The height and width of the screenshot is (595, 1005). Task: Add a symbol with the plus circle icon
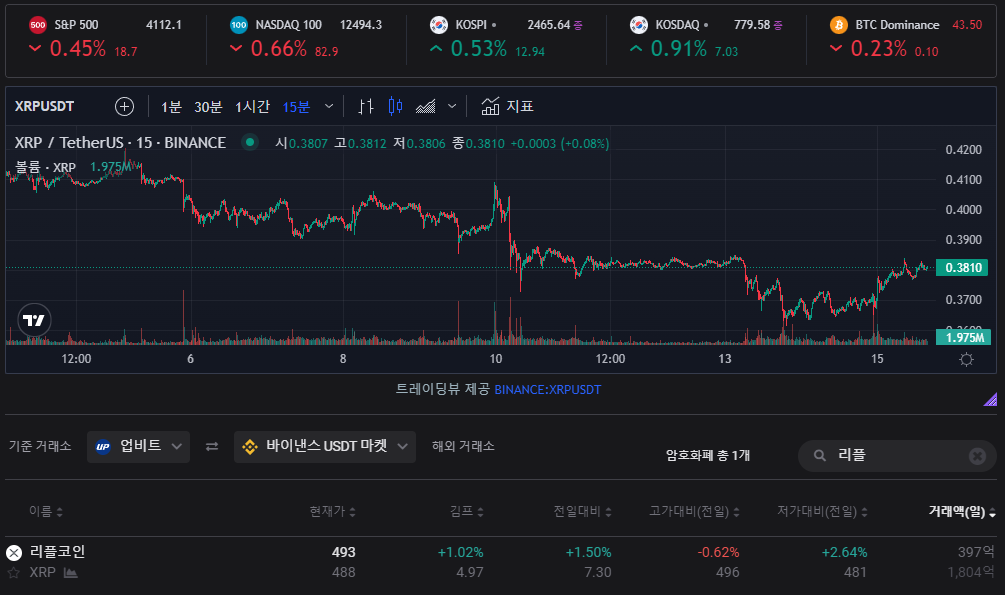pos(124,106)
